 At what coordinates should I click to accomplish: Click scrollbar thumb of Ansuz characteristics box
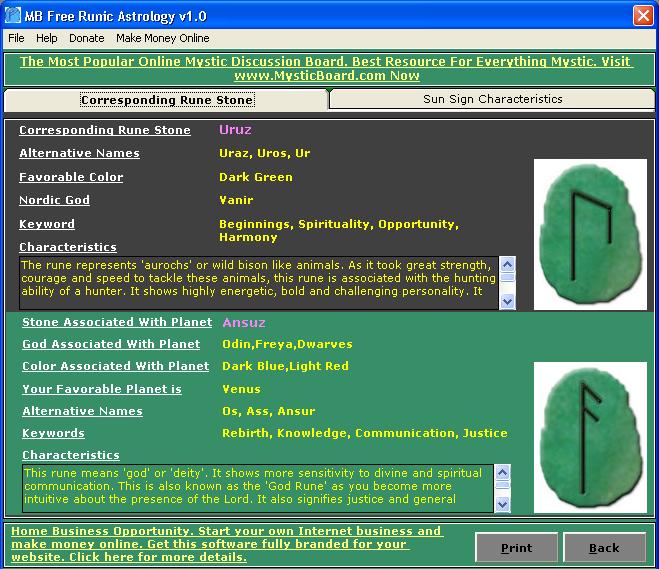pyautogui.click(x=503, y=485)
